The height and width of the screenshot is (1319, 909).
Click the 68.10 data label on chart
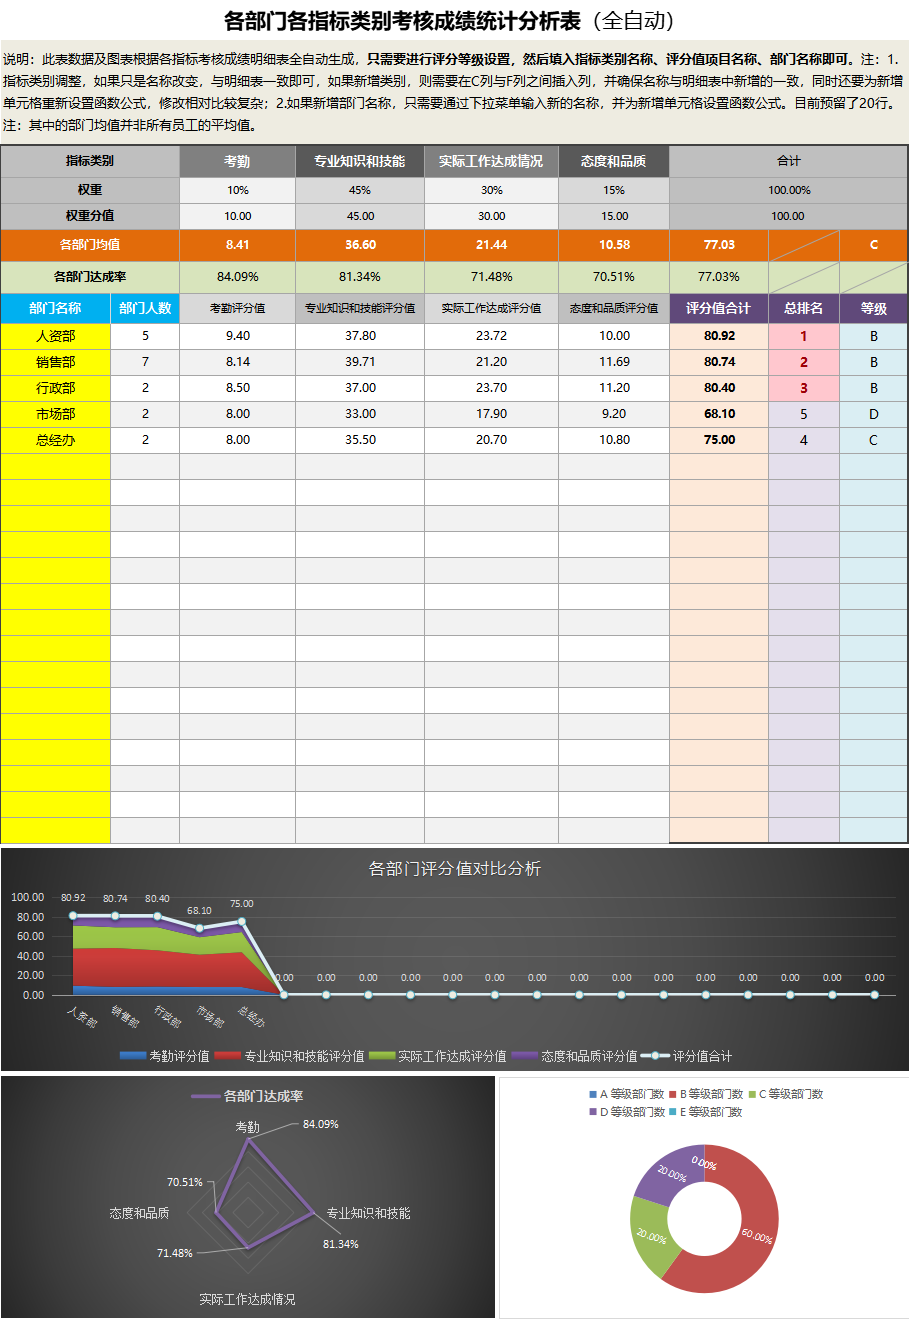[x=199, y=910]
